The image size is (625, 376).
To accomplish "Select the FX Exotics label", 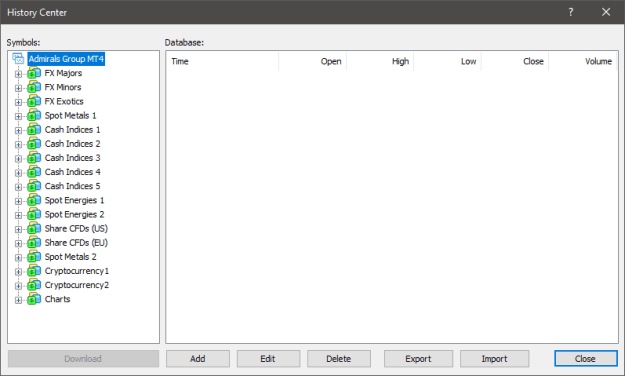I will [x=64, y=101].
